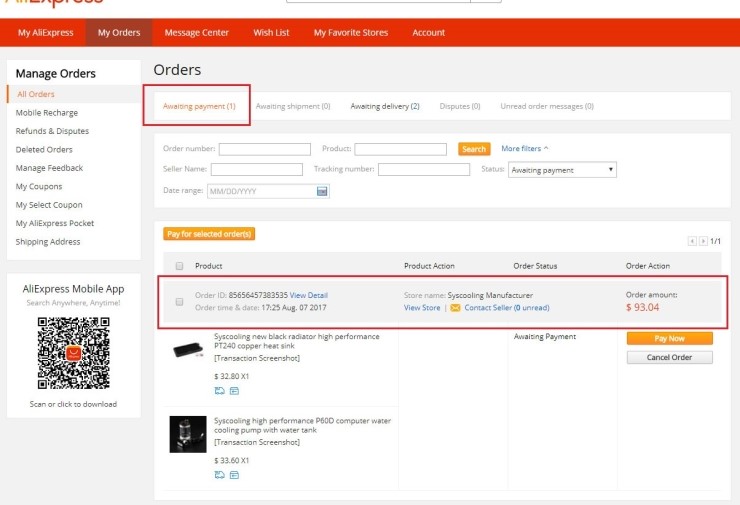Focus the Date range MM/DD/YYYY field
This screenshot has width=740, height=505.
point(269,191)
